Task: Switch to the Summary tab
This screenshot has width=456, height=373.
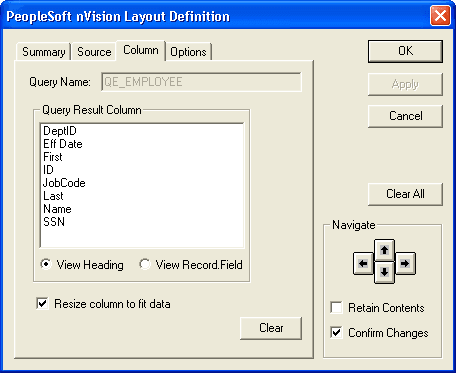Action: (43, 52)
